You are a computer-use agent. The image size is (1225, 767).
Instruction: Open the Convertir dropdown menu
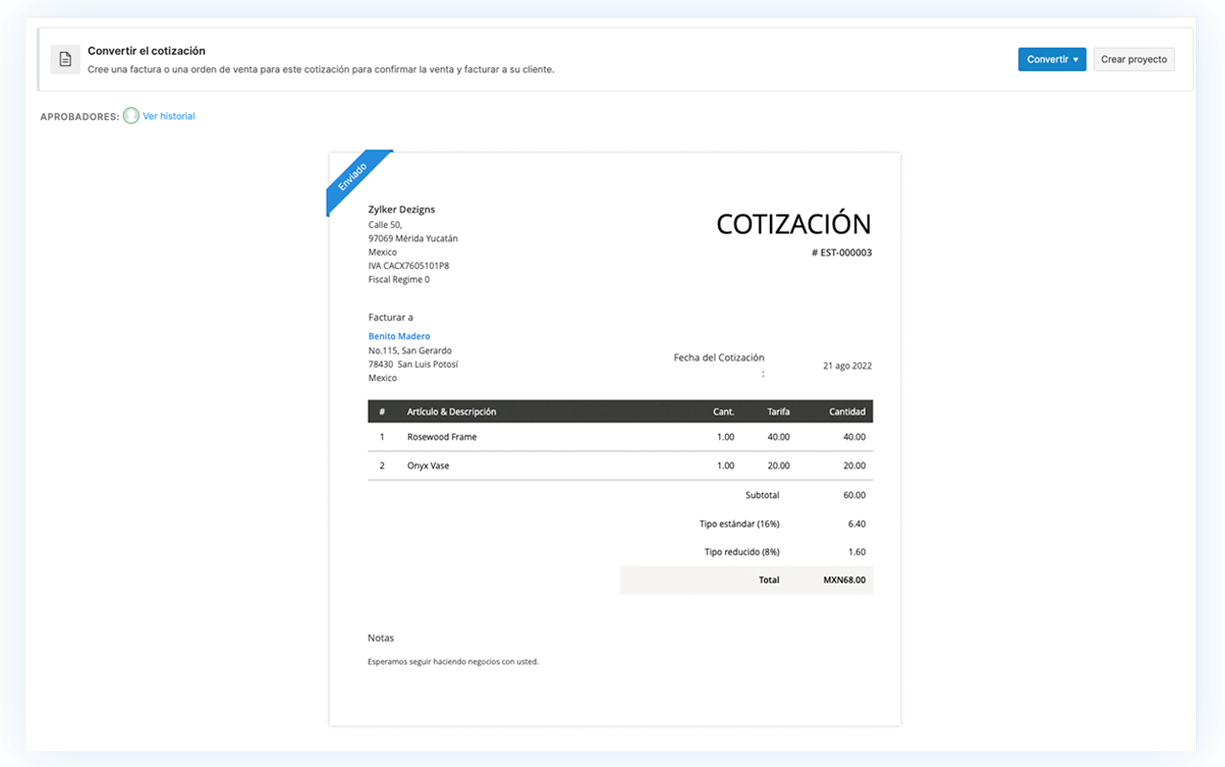[1052, 59]
